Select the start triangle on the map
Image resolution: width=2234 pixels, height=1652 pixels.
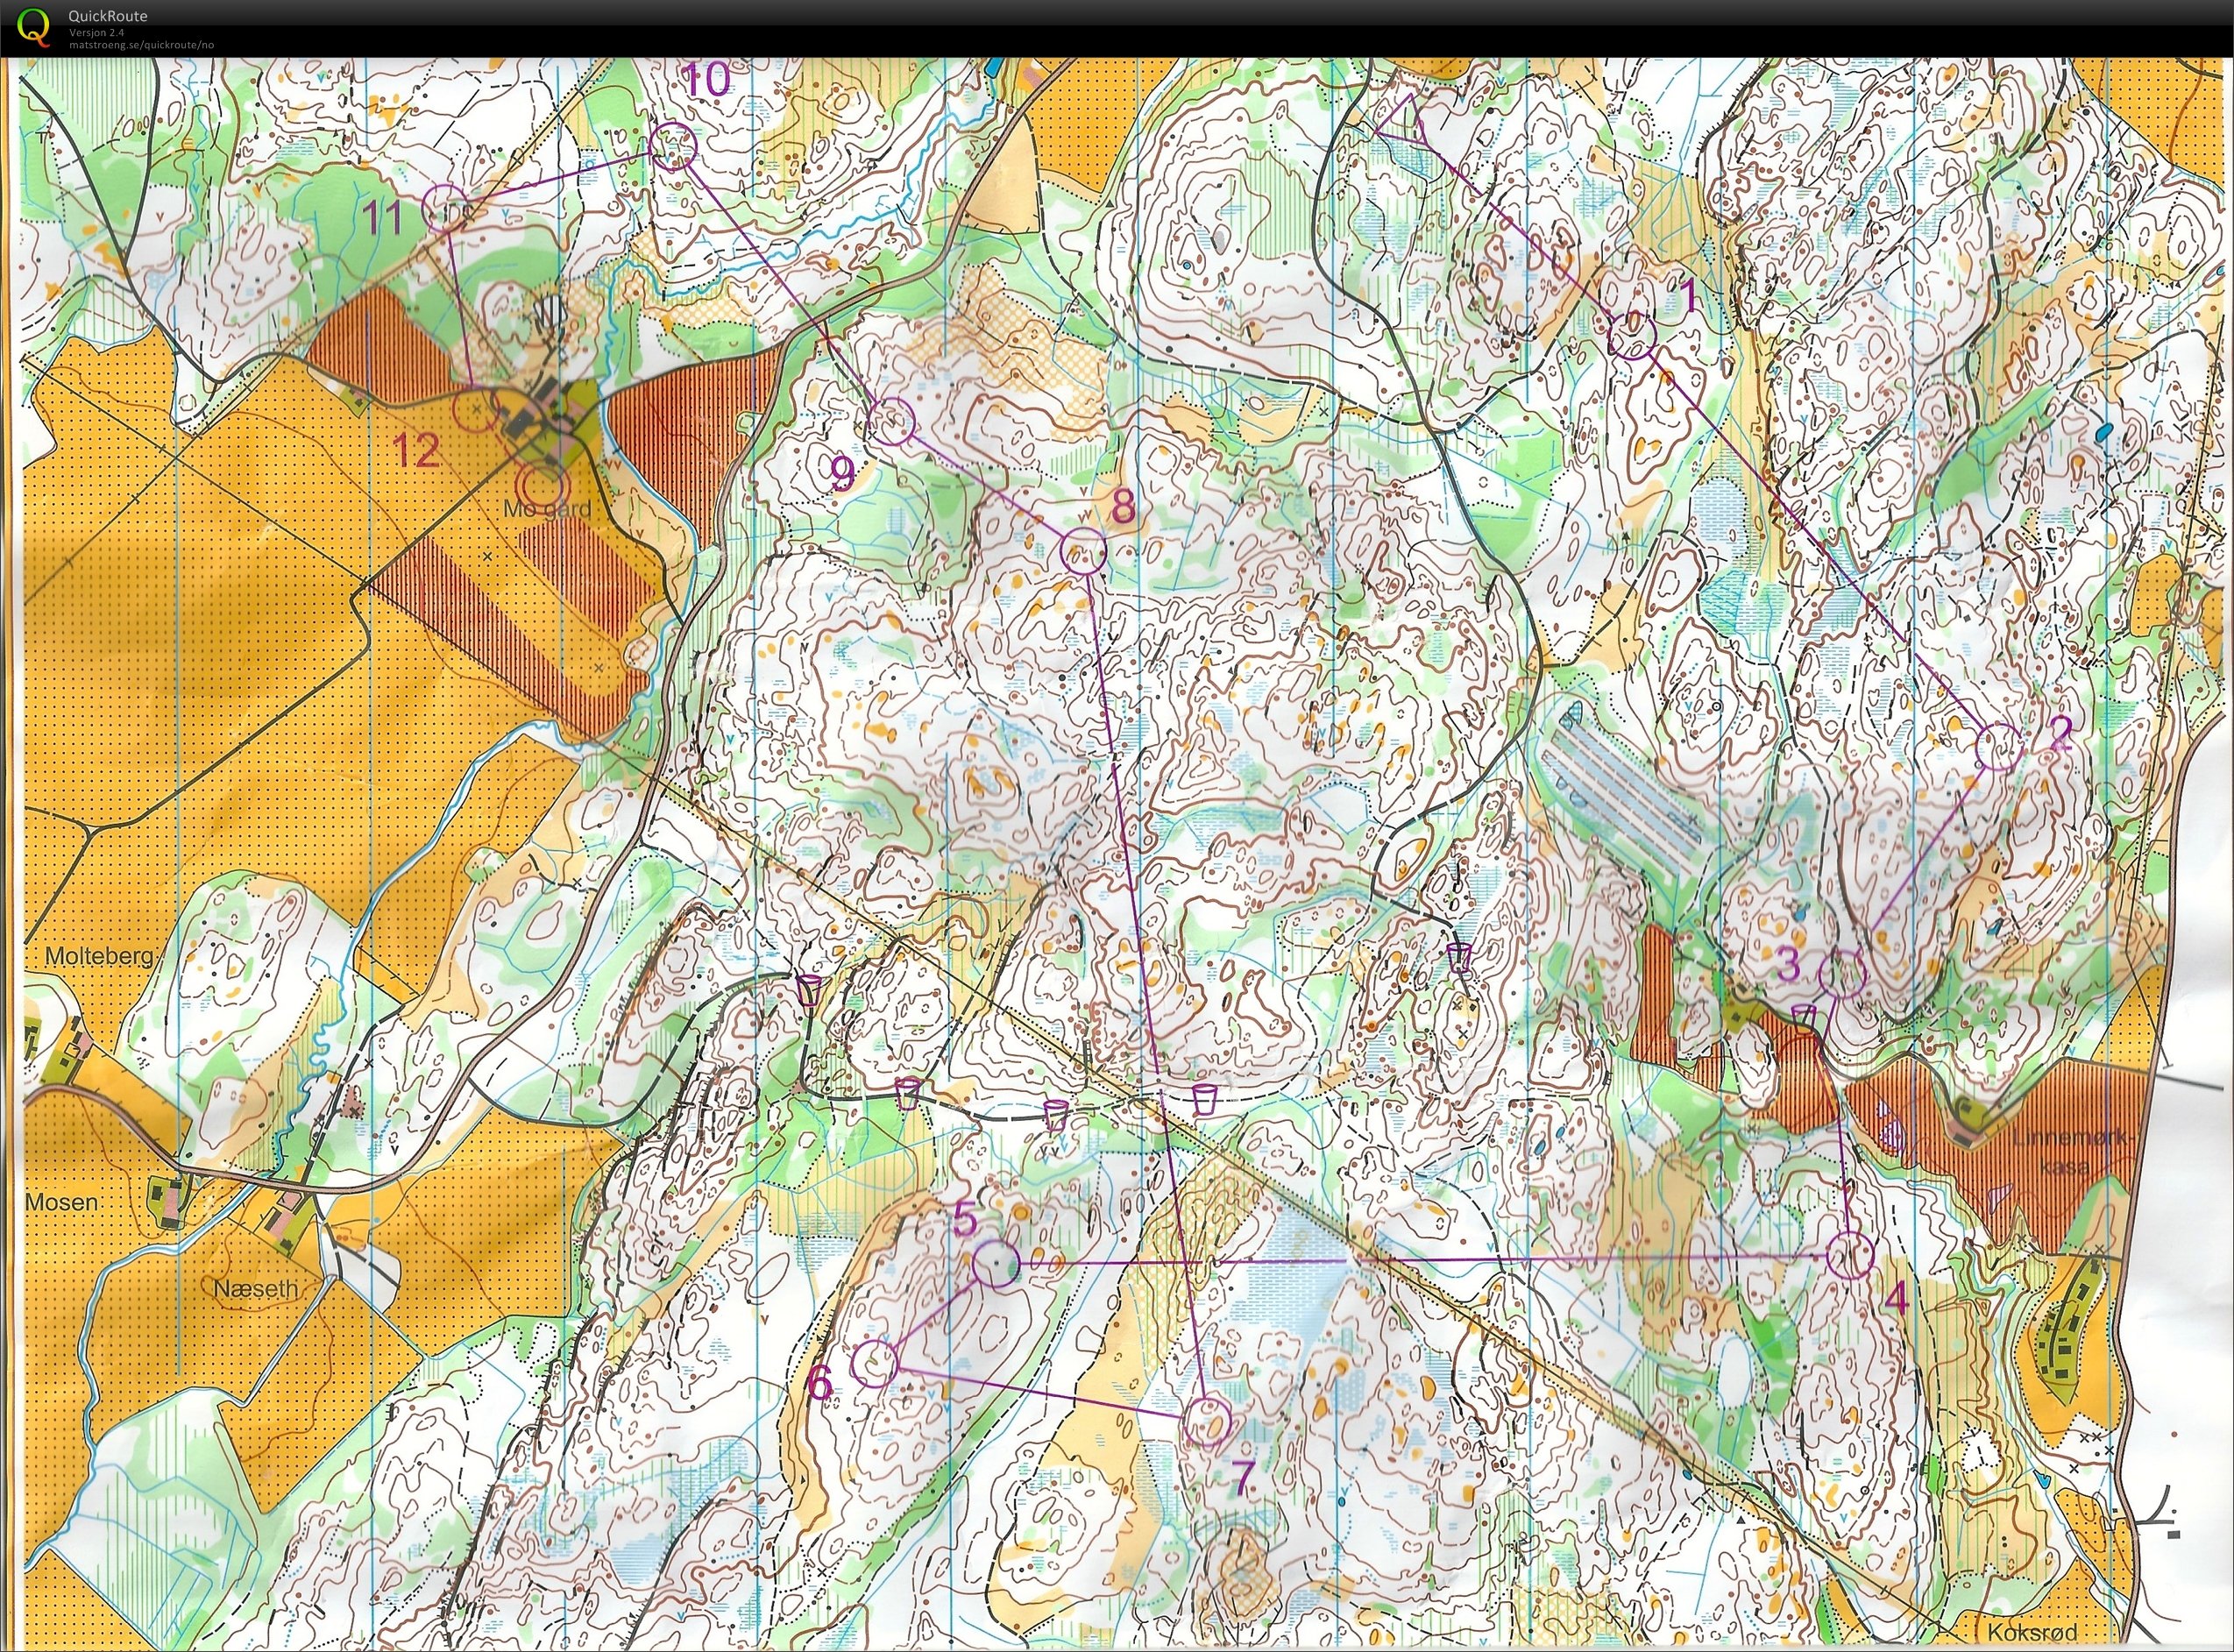coord(1402,118)
